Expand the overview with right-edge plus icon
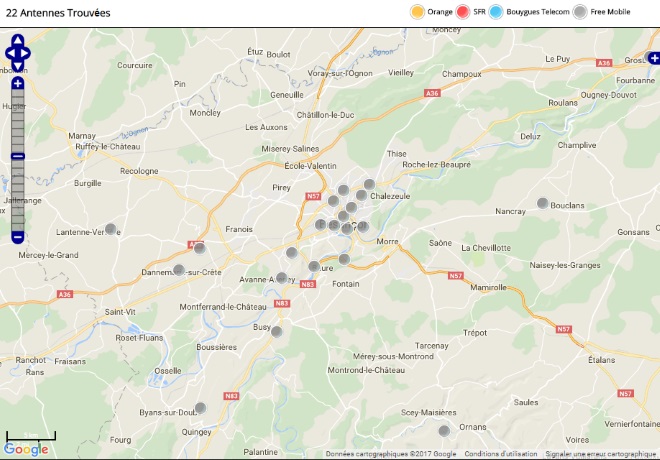This screenshot has width=660, height=460. coord(655,58)
